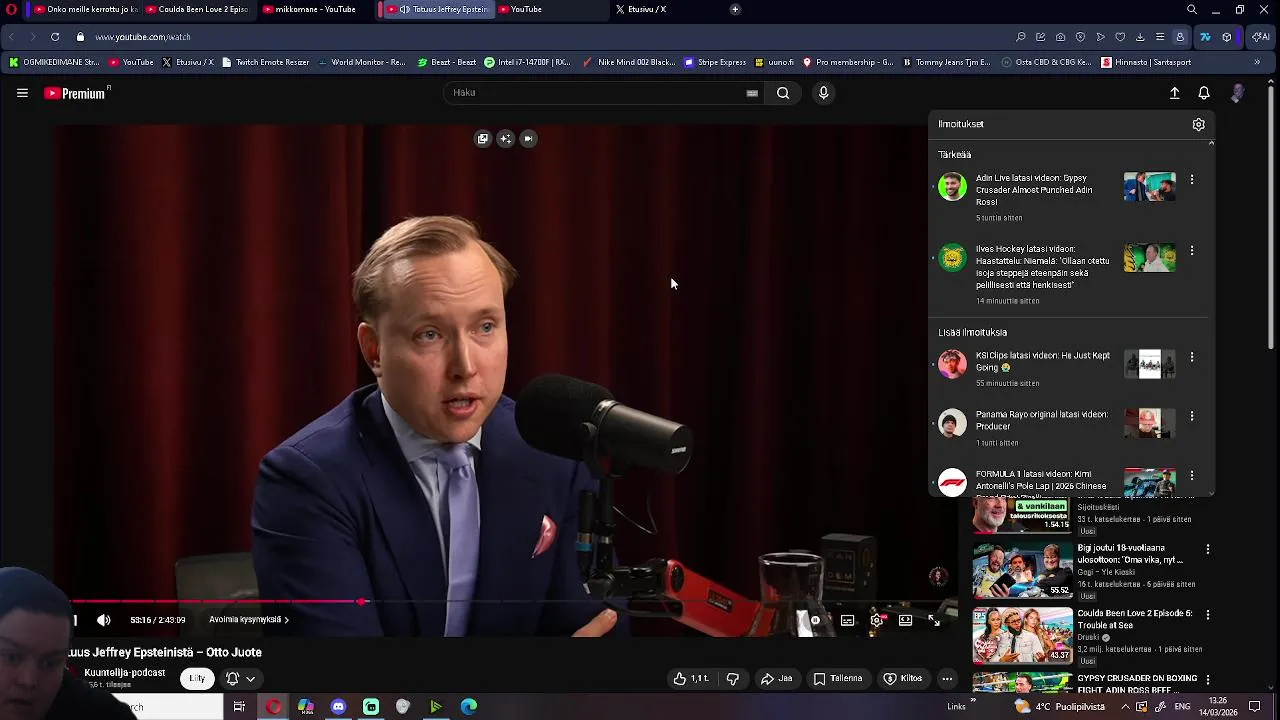Open a new browser tab with plus

tap(735, 9)
